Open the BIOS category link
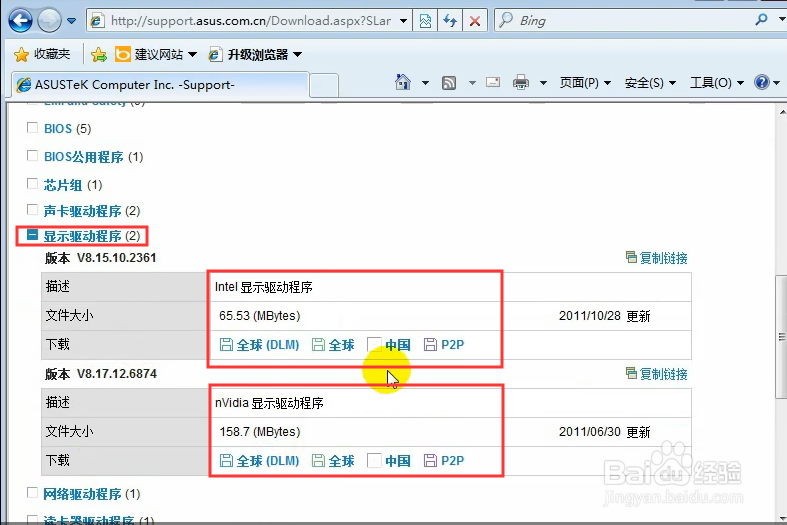Screen dimensions: 787x525 point(58,129)
